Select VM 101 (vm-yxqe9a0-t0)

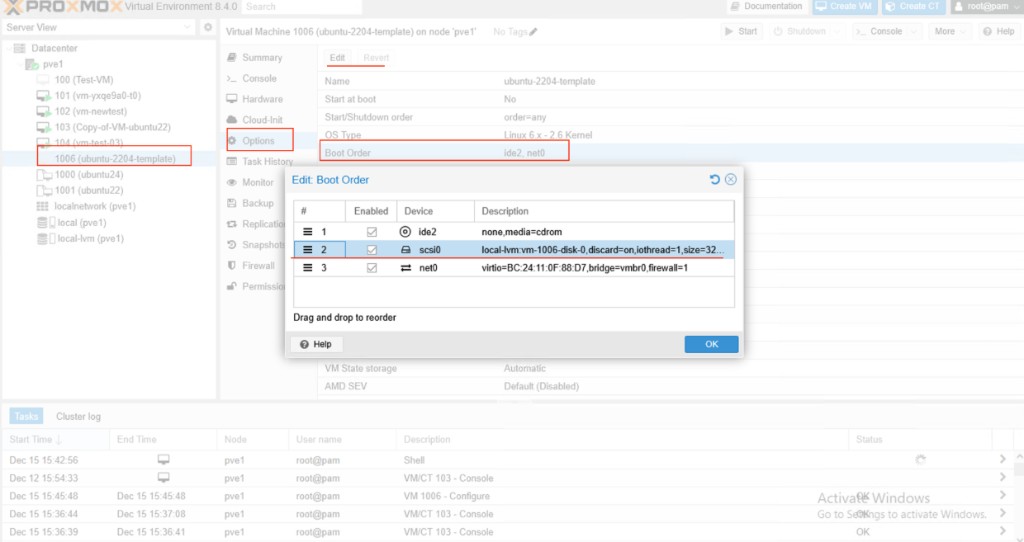click(x=97, y=95)
